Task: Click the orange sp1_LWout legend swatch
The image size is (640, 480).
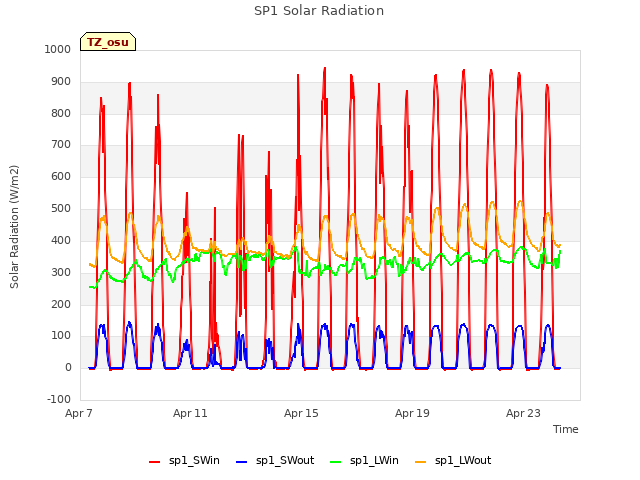Action: click(420, 462)
